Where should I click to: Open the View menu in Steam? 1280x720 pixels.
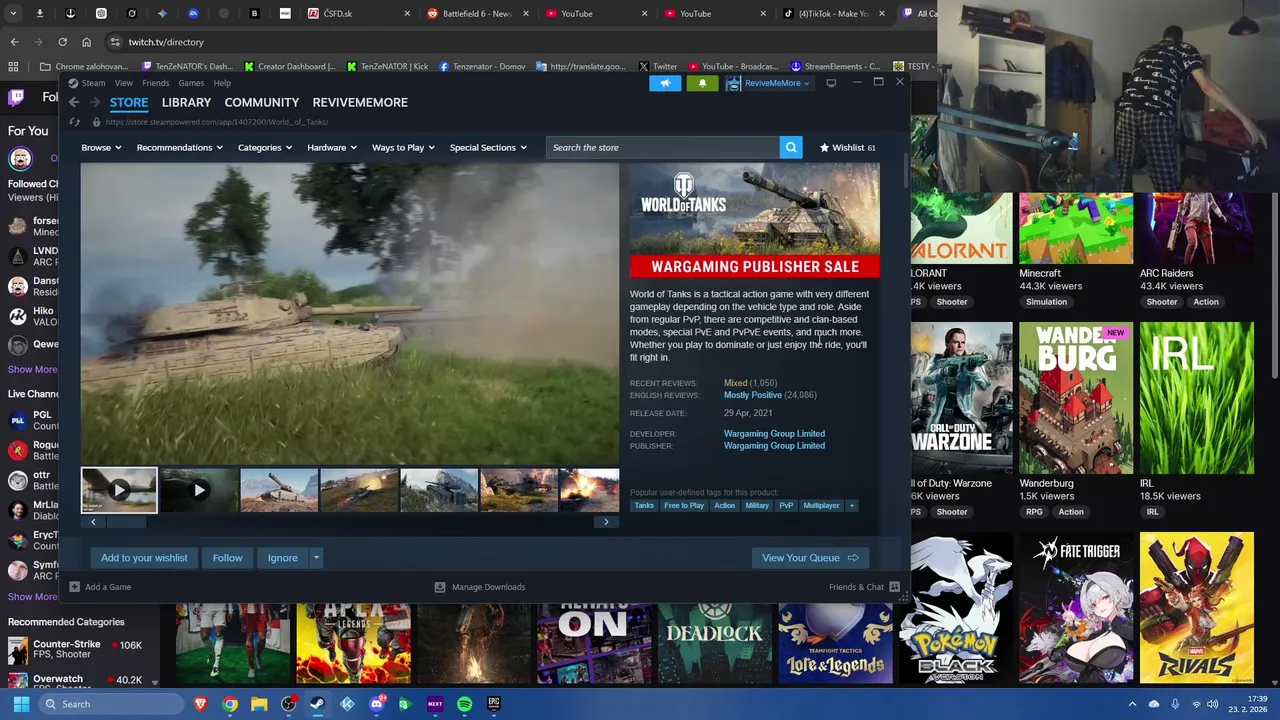[x=123, y=83]
